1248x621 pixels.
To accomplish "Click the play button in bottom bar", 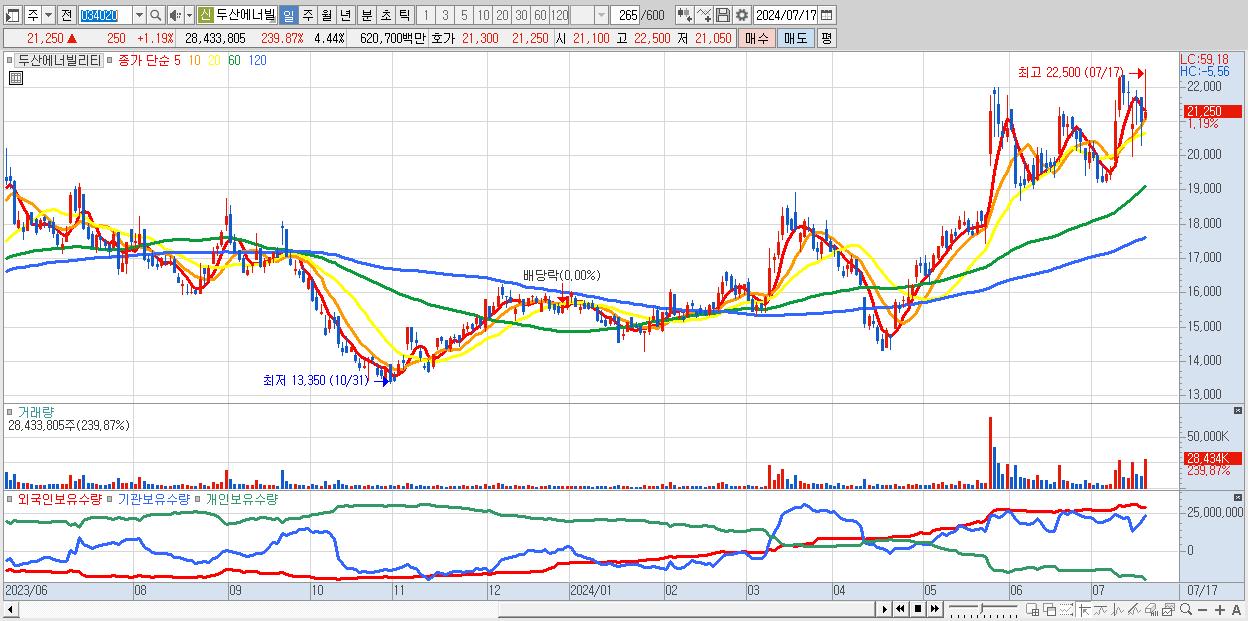I will pyautogui.click(x=885, y=609).
